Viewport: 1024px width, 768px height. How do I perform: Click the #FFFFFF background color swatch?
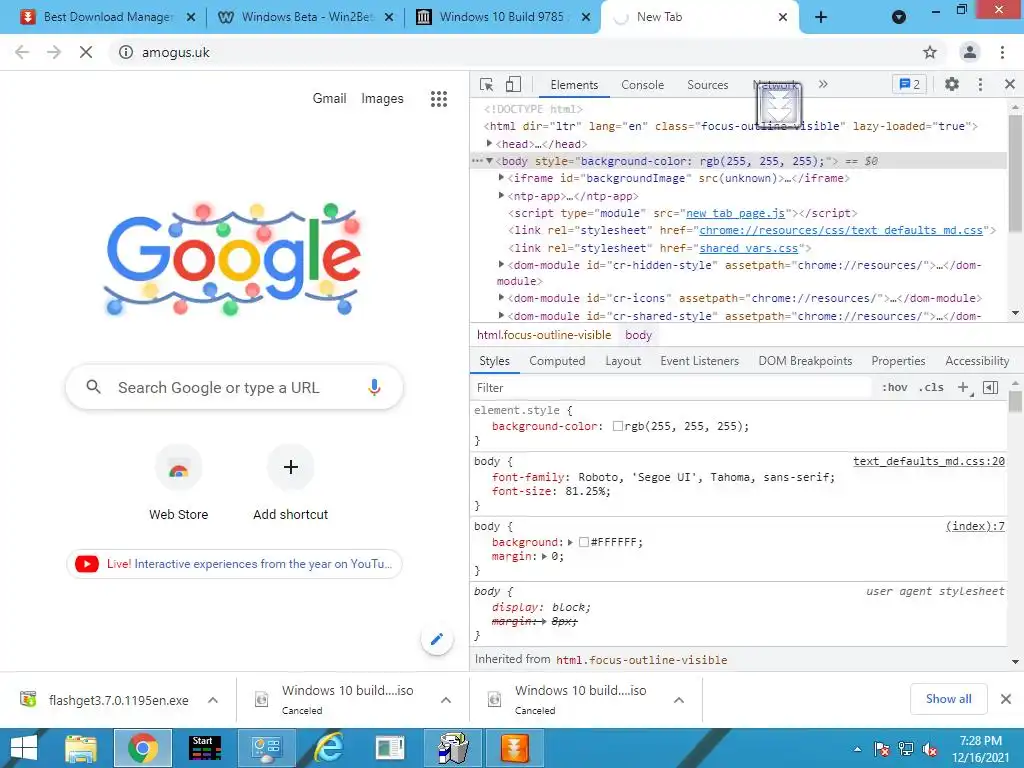(584, 542)
